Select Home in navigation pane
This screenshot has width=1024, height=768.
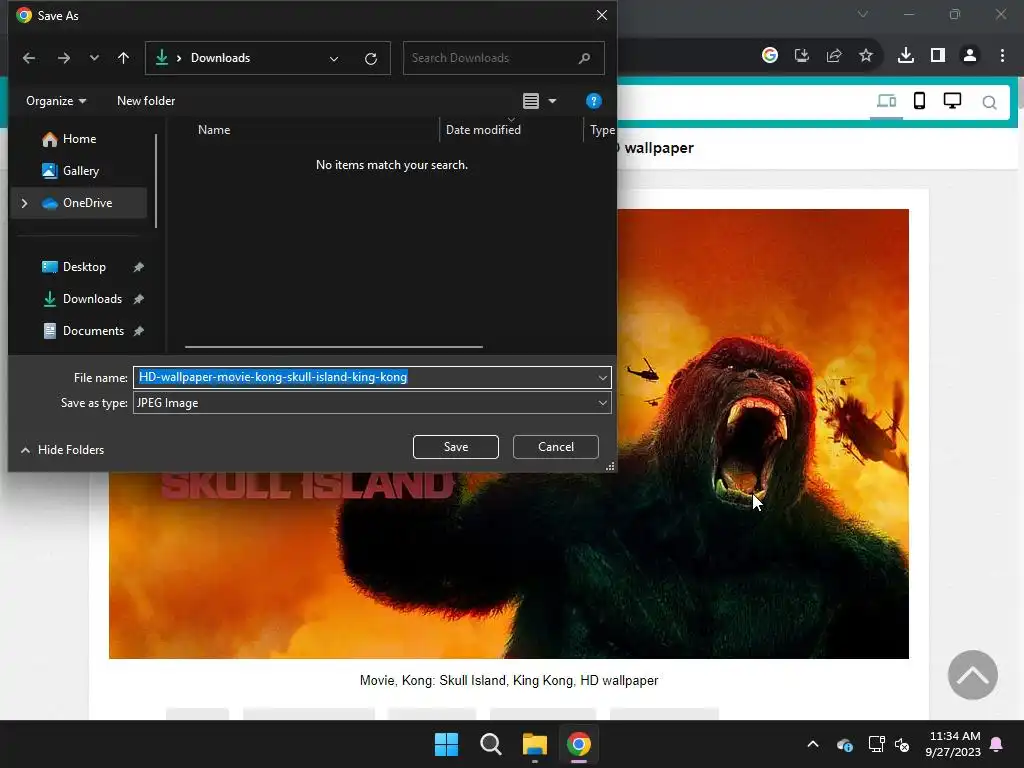point(79,139)
